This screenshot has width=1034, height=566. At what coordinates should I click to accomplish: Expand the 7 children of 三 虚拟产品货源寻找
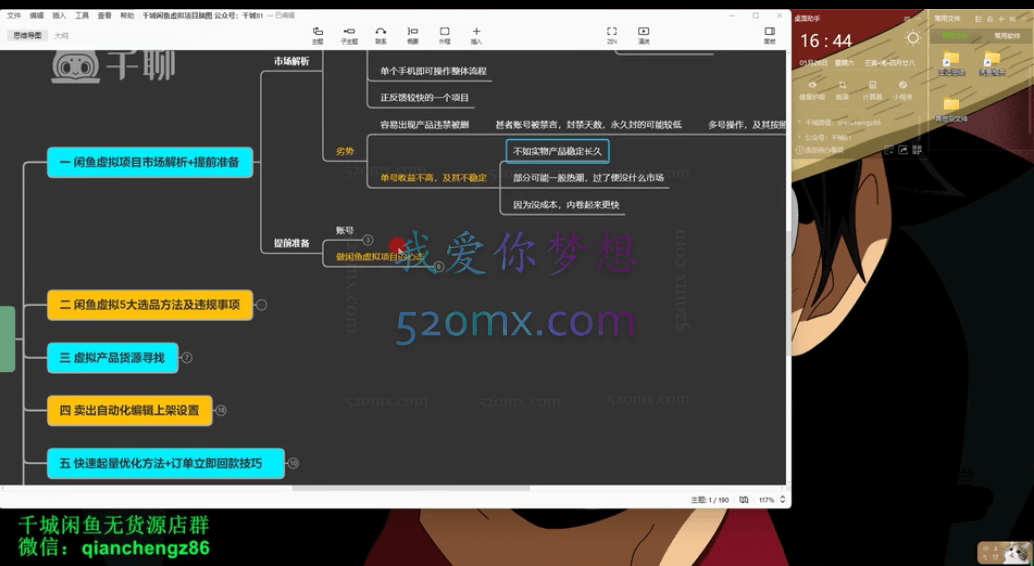[187, 358]
